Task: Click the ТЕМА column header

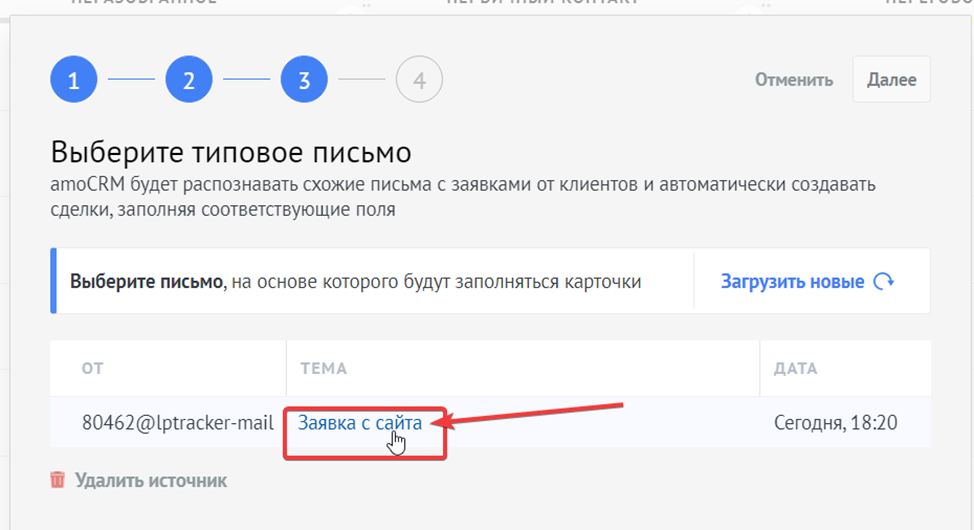Action: pyautogui.click(x=324, y=368)
